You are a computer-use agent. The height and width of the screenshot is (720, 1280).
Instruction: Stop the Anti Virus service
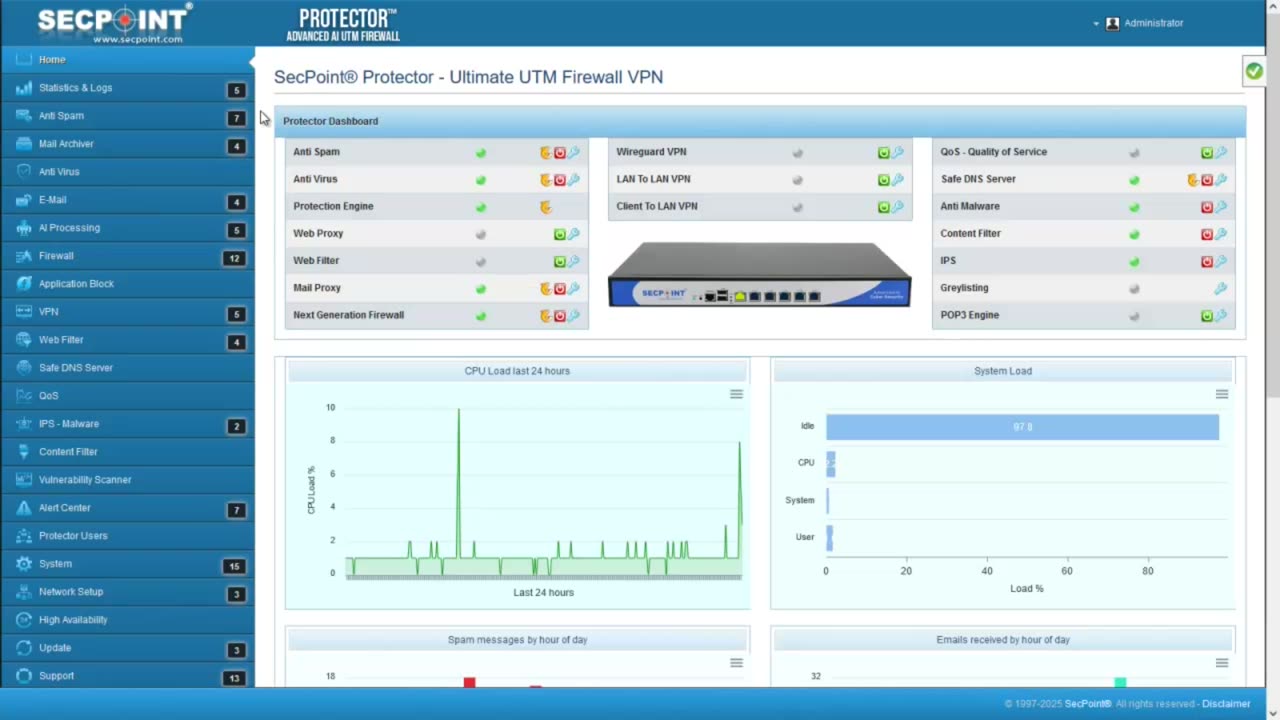click(x=560, y=180)
